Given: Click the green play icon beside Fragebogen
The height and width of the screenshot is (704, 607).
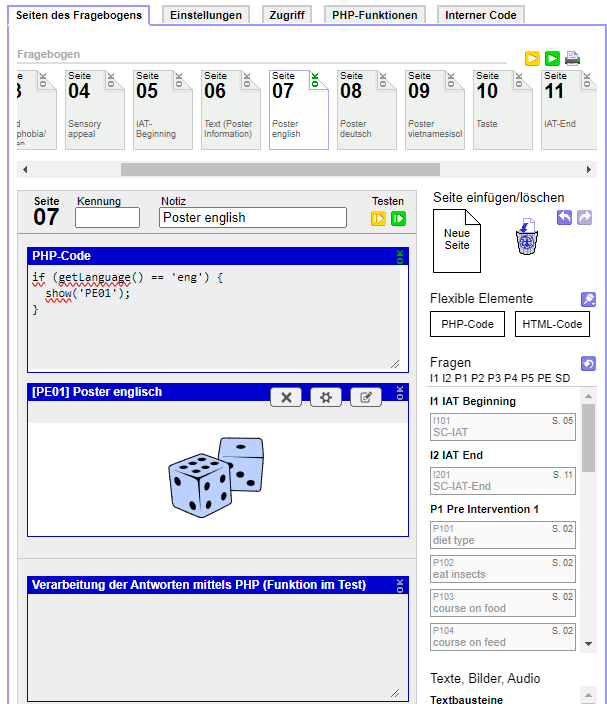Looking at the screenshot, I should (552, 58).
